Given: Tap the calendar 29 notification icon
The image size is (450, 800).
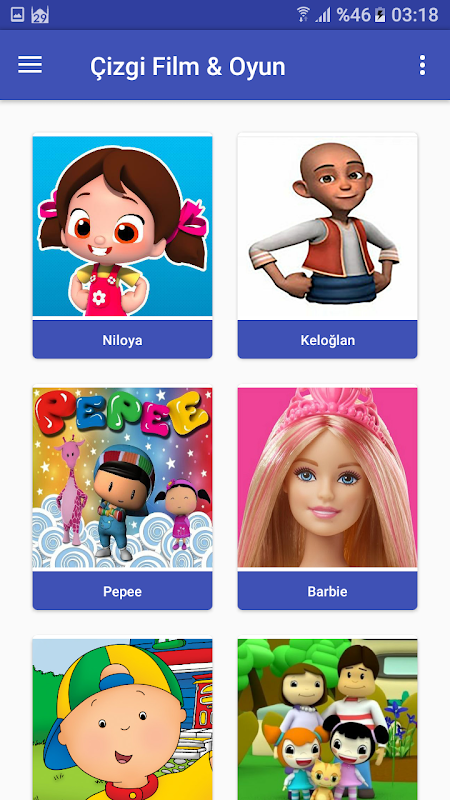Looking at the screenshot, I should [40, 15].
